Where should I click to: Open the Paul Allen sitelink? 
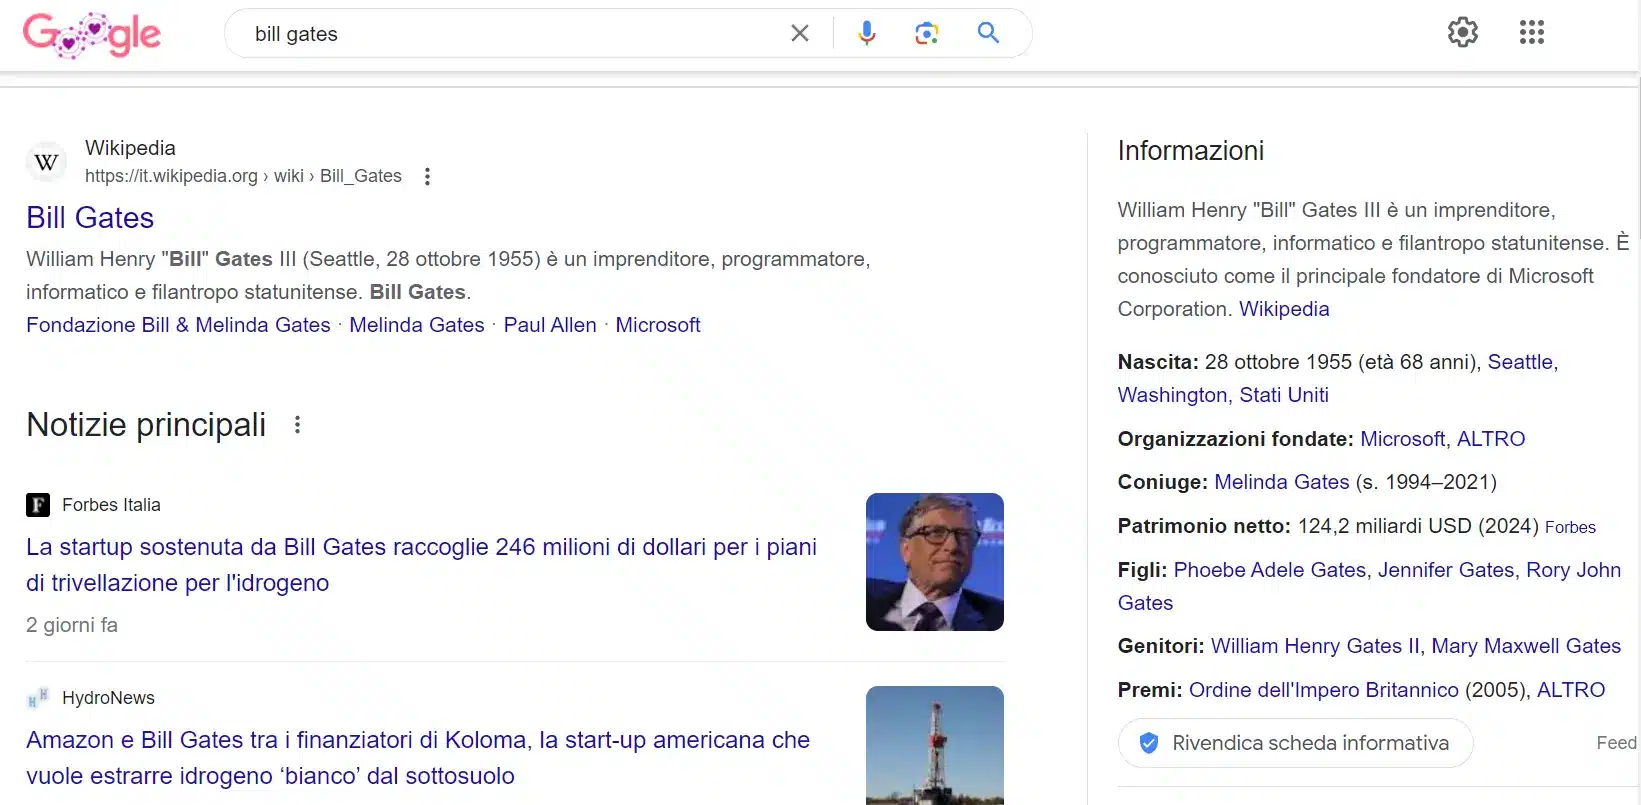(550, 325)
